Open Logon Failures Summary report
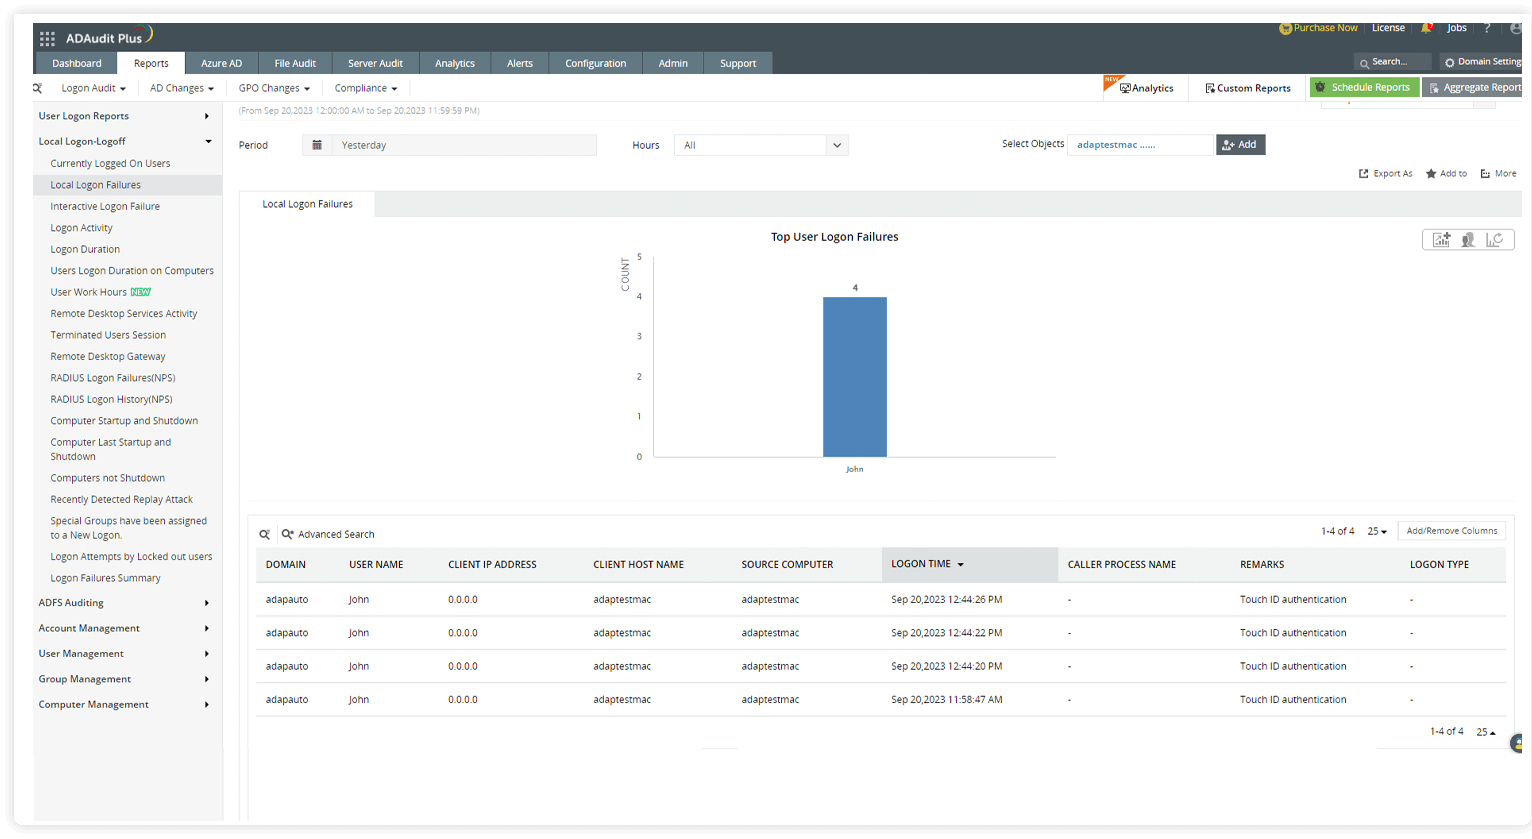This screenshot has height=839, width=1532. coord(105,578)
